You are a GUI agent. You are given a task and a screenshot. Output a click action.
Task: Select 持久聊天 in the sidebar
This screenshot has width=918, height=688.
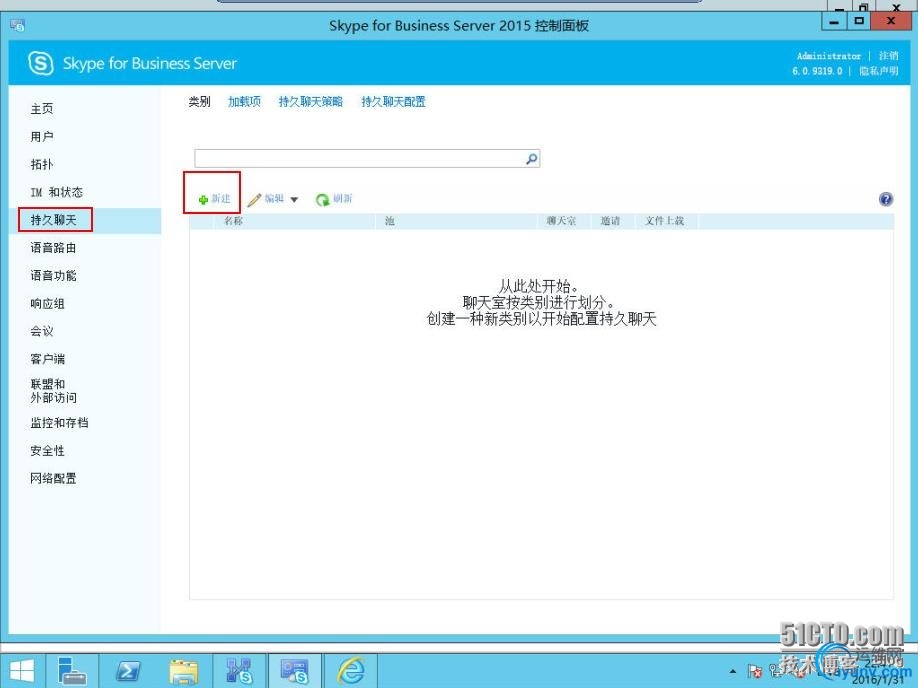[x=53, y=220]
